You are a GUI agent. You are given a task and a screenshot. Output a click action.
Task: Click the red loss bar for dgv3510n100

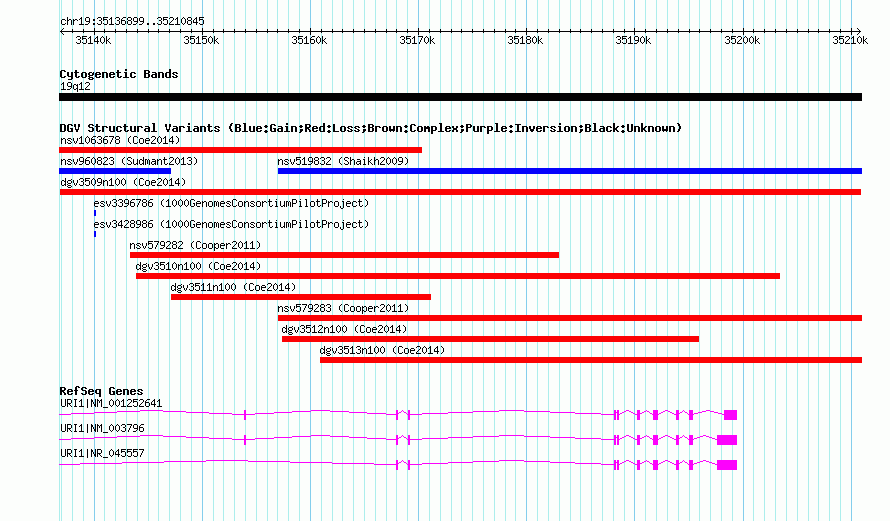pyautogui.click(x=458, y=276)
